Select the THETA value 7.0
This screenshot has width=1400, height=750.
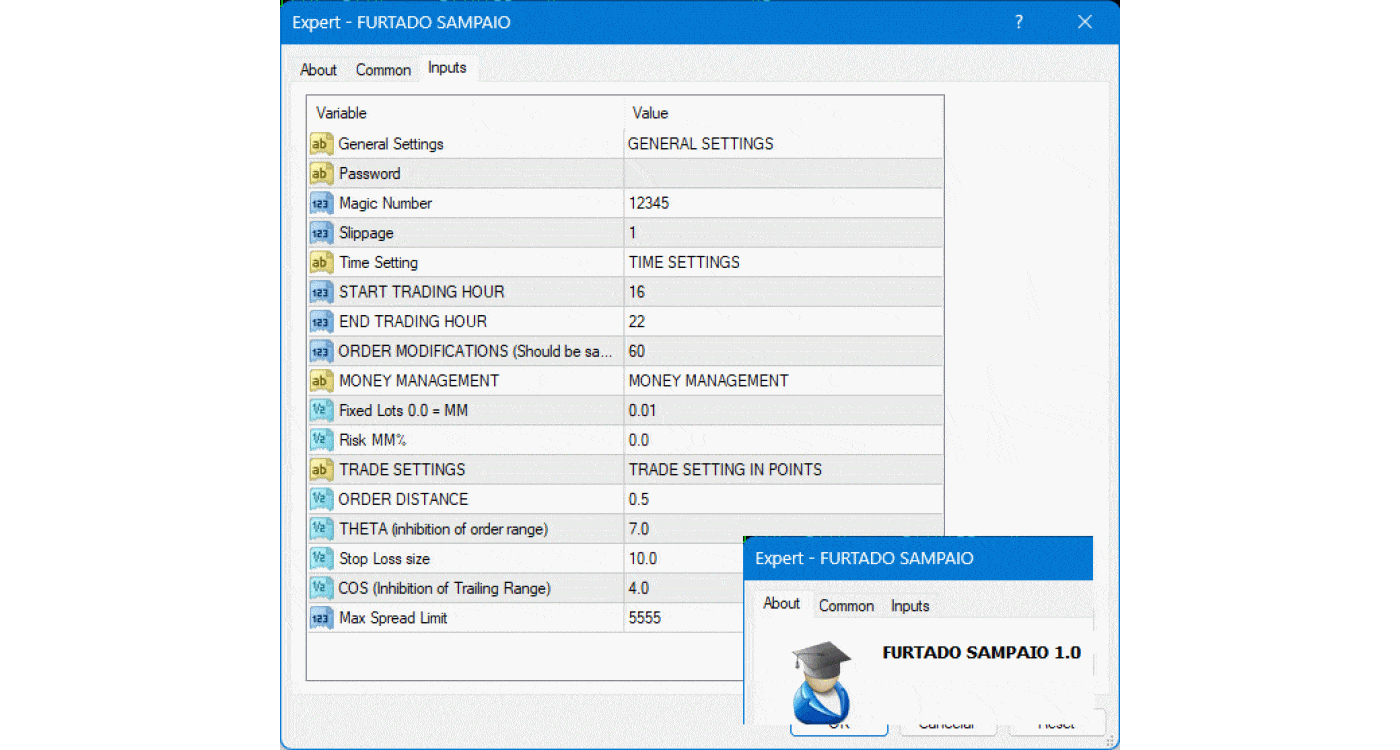pyautogui.click(x=639, y=529)
